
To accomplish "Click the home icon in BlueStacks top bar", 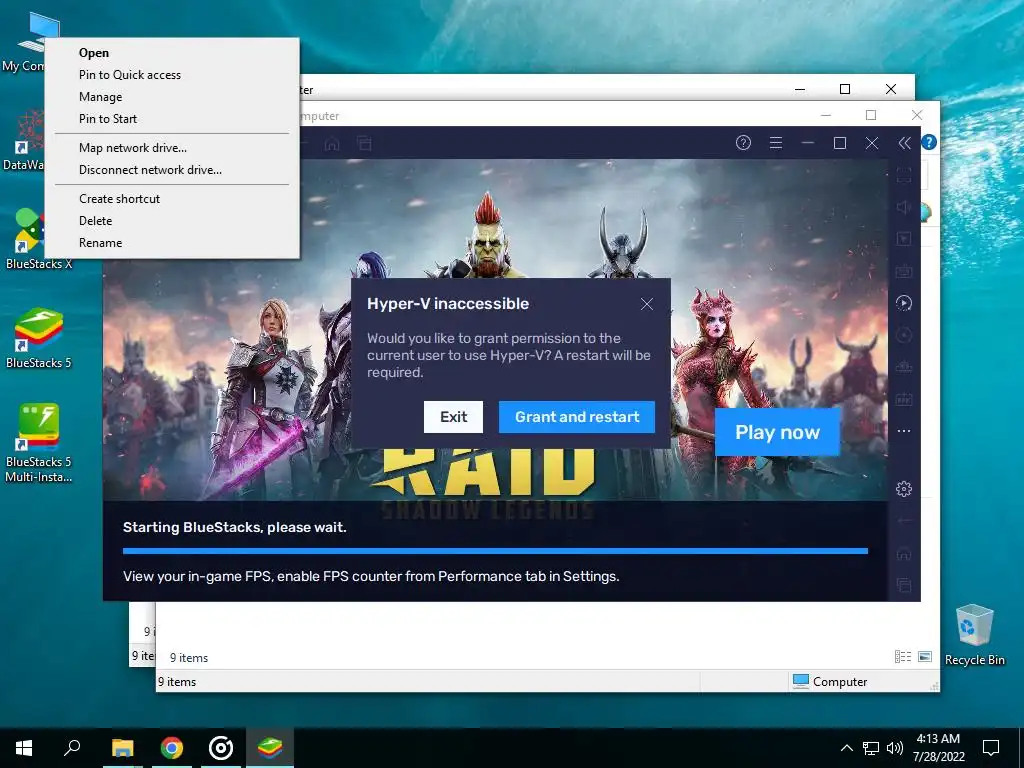I will point(332,143).
